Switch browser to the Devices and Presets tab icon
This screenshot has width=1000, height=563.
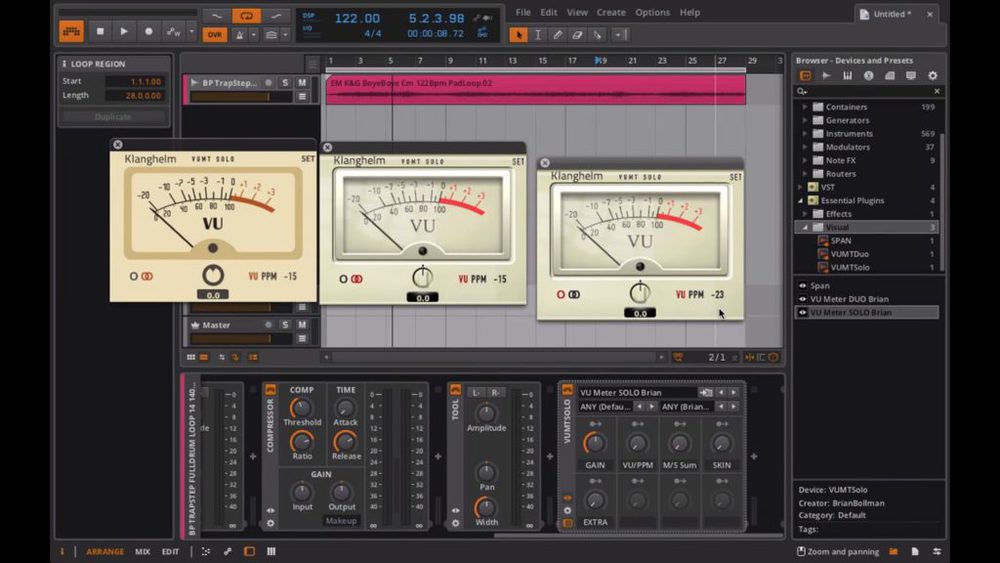pyautogui.click(x=805, y=75)
